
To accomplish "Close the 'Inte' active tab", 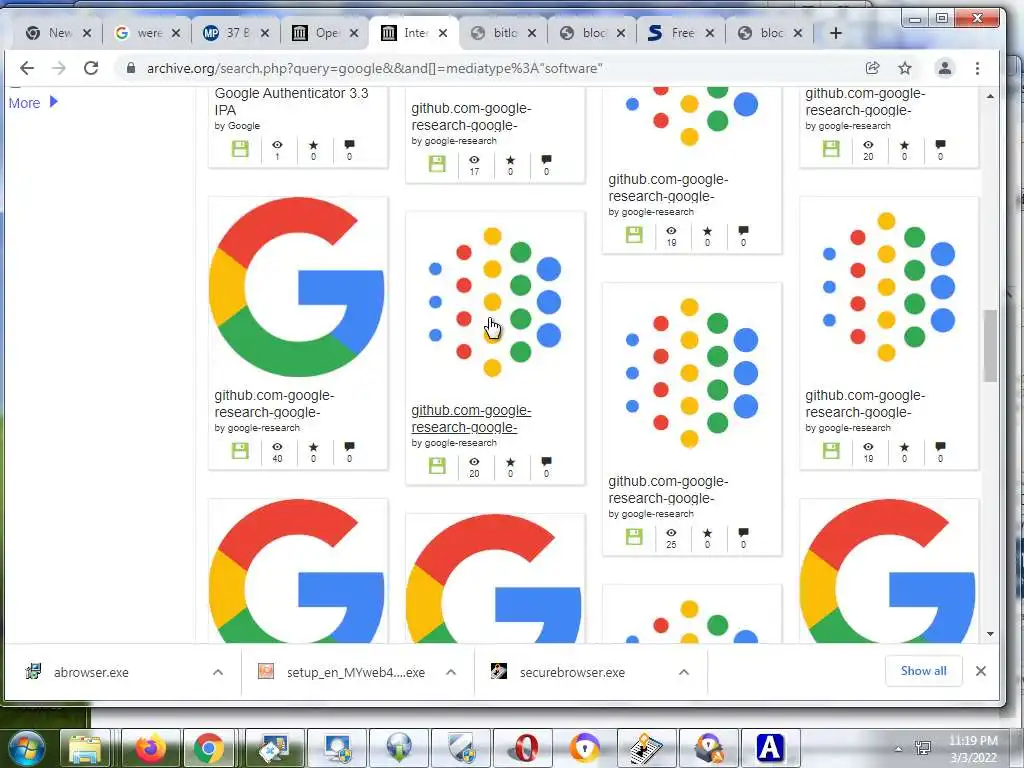I will (443, 33).
